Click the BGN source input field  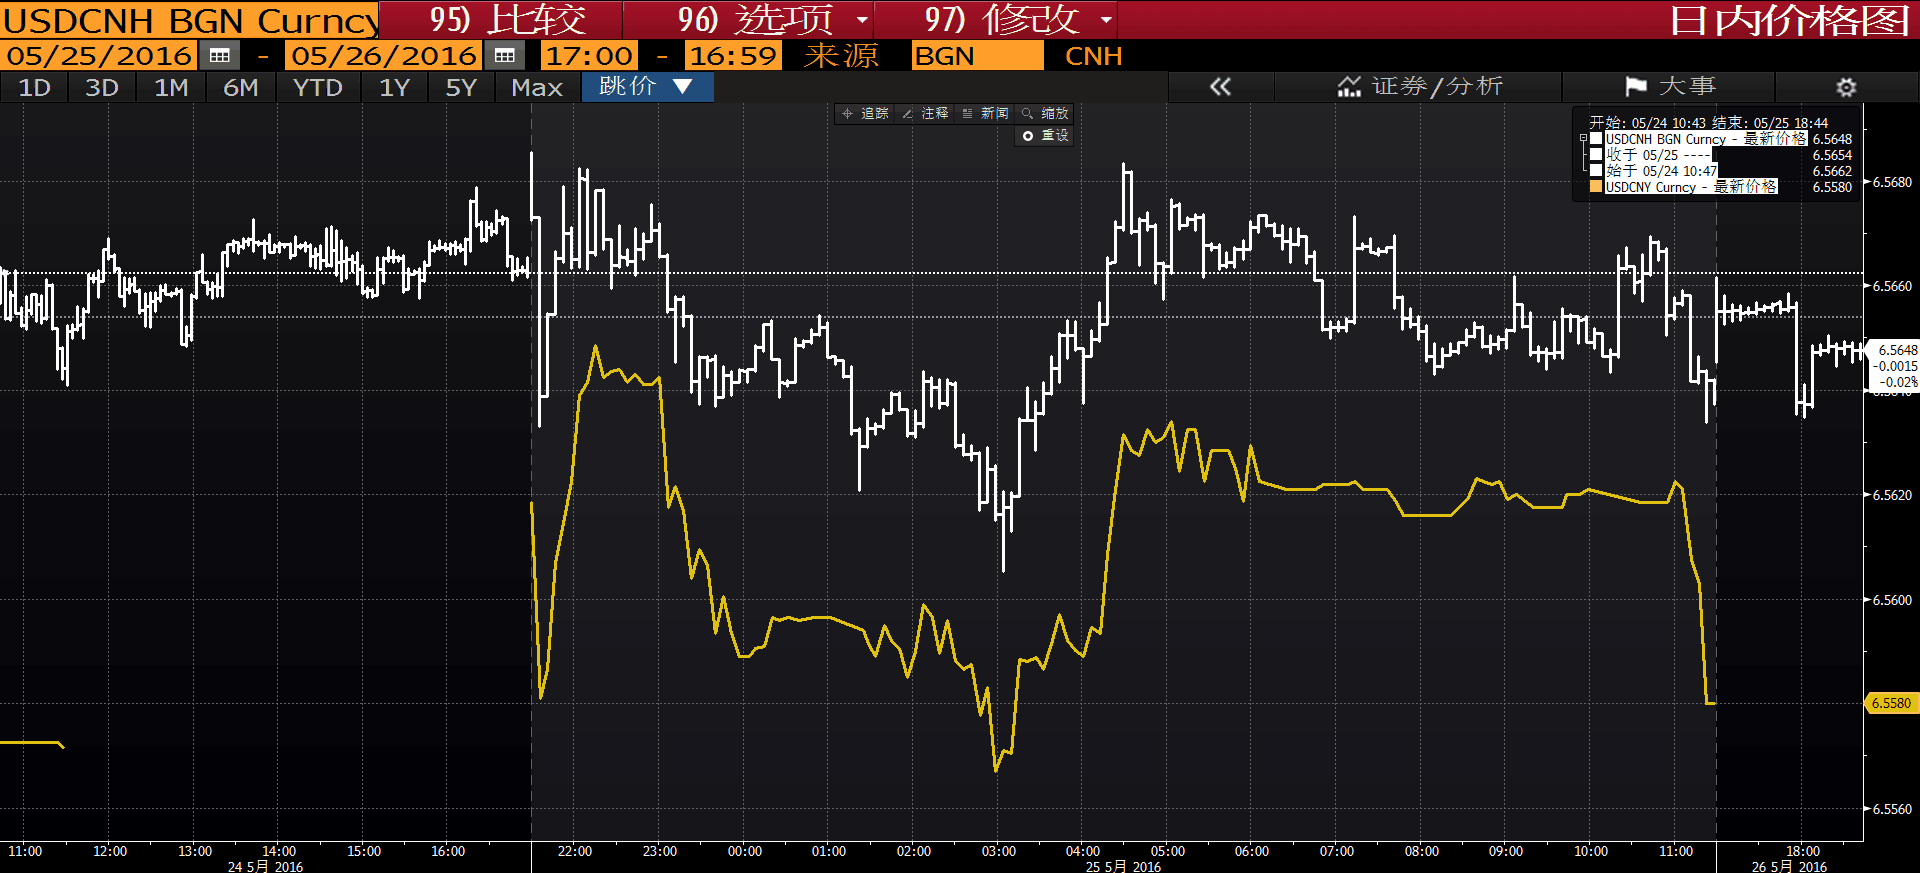click(x=977, y=56)
